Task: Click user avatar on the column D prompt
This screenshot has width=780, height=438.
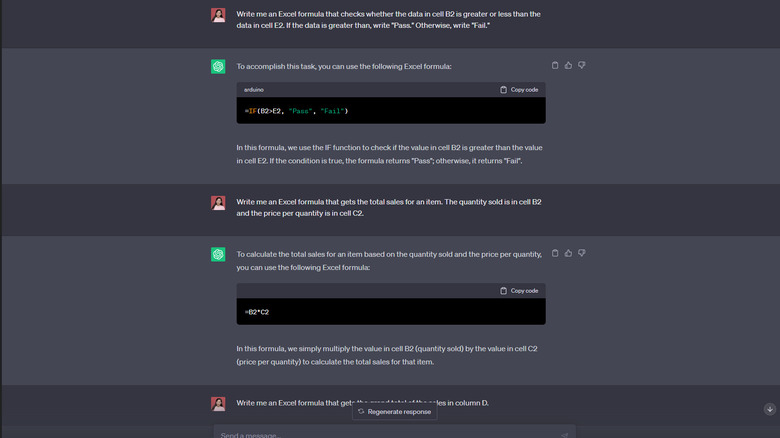Action: point(218,404)
